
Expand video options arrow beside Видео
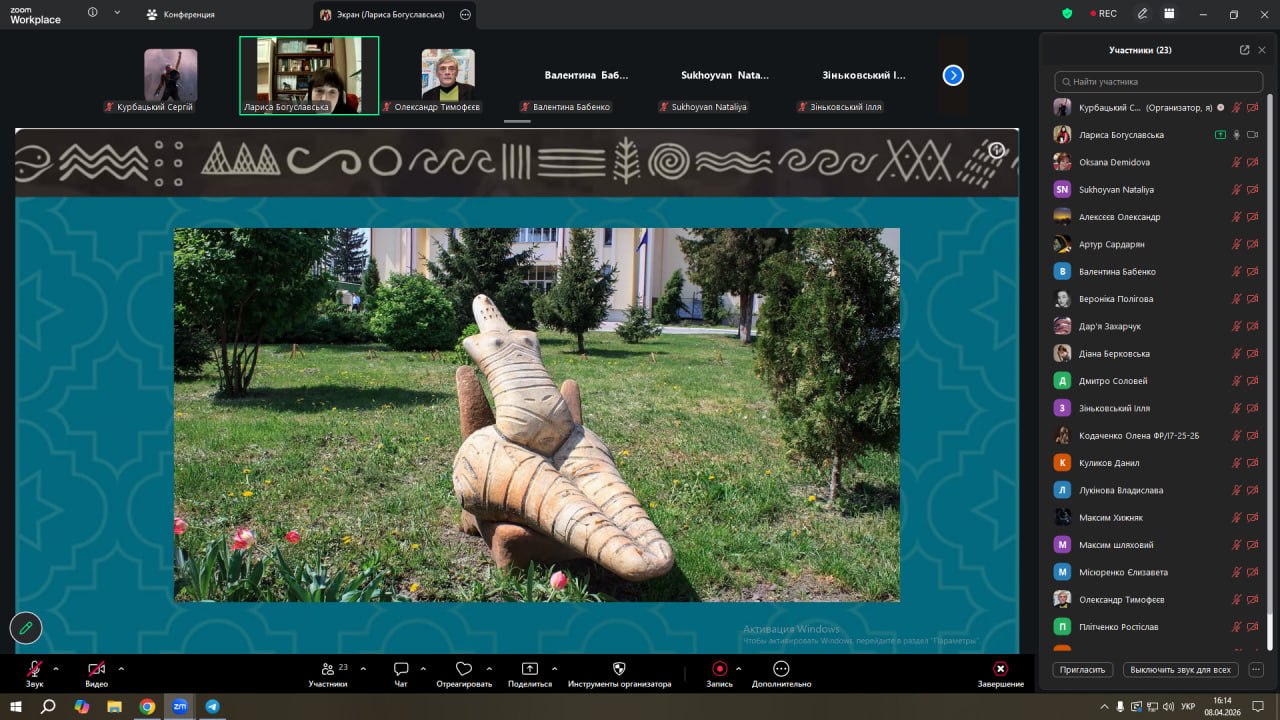coord(121,668)
